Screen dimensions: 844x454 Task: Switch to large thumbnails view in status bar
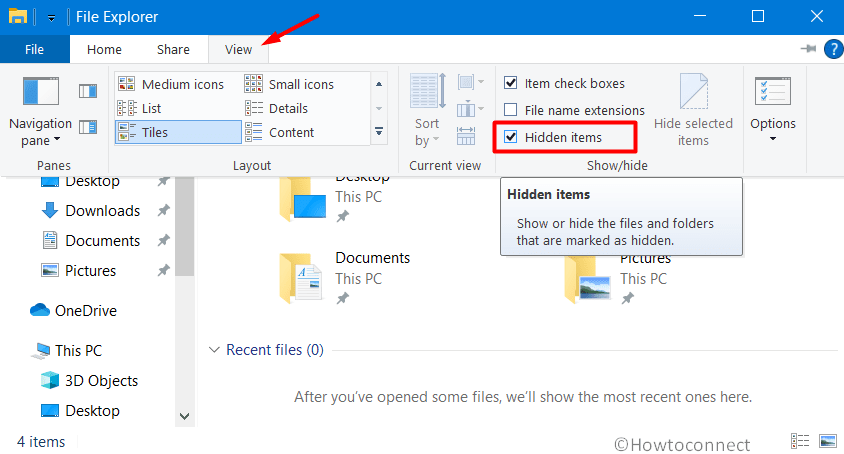click(828, 441)
